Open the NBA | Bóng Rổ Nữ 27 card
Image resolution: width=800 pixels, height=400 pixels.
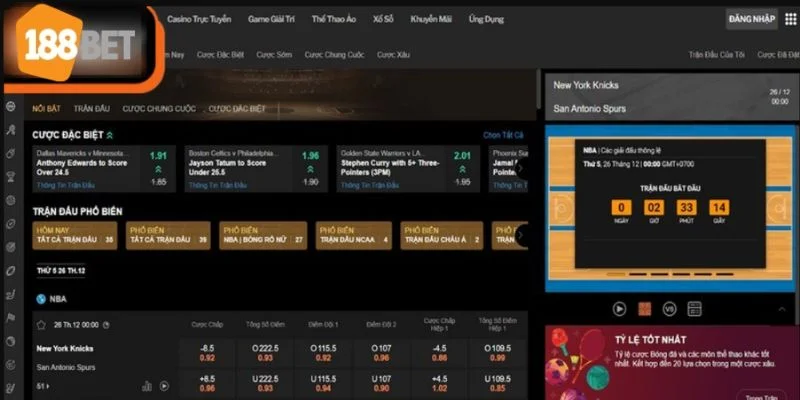263,235
